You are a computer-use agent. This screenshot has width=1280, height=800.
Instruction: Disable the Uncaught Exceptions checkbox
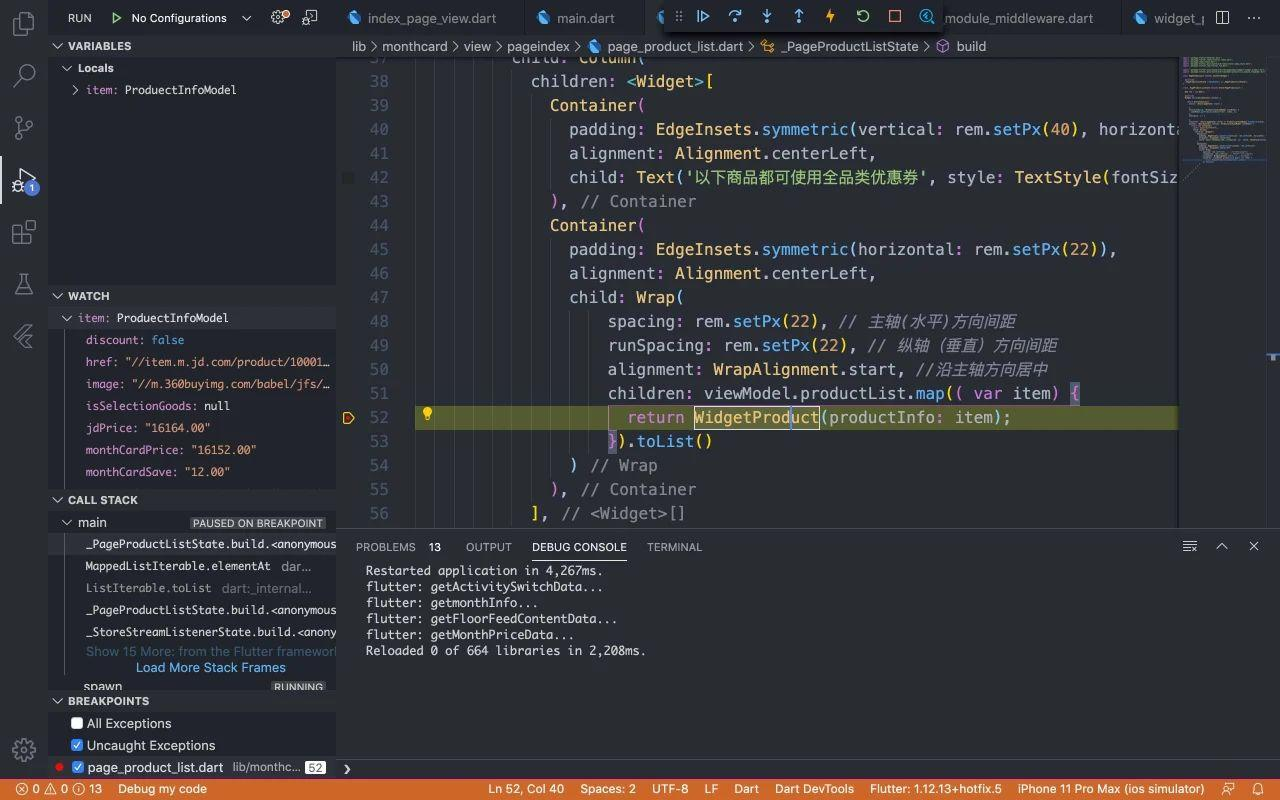[77, 745]
